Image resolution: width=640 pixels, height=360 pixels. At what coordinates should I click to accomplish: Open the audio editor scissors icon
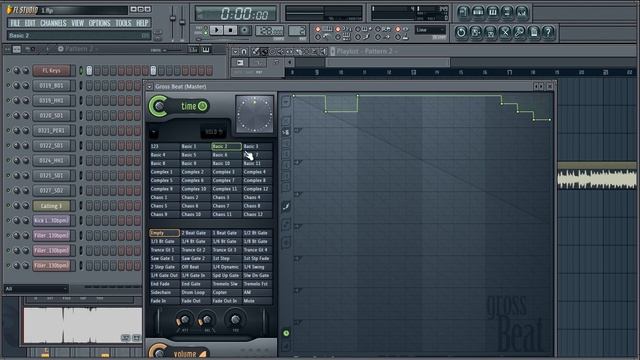coord(505,32)
